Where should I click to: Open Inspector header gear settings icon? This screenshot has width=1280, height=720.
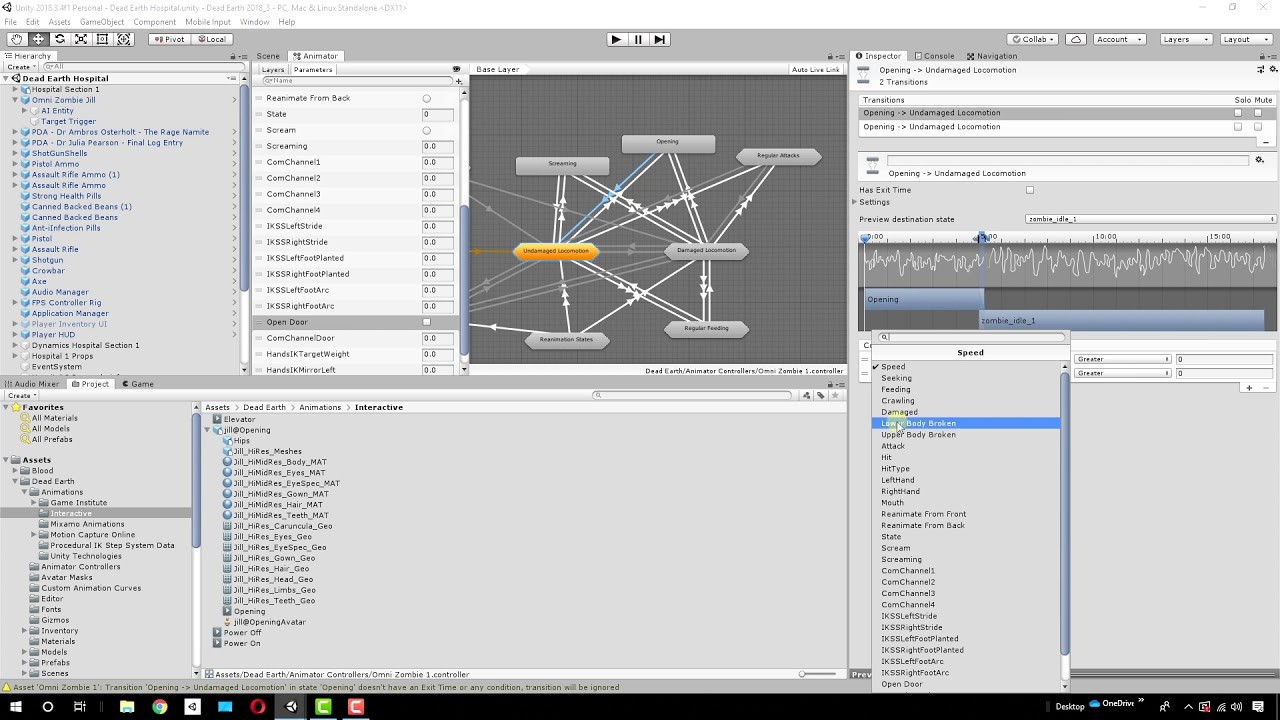point(1272,70)
